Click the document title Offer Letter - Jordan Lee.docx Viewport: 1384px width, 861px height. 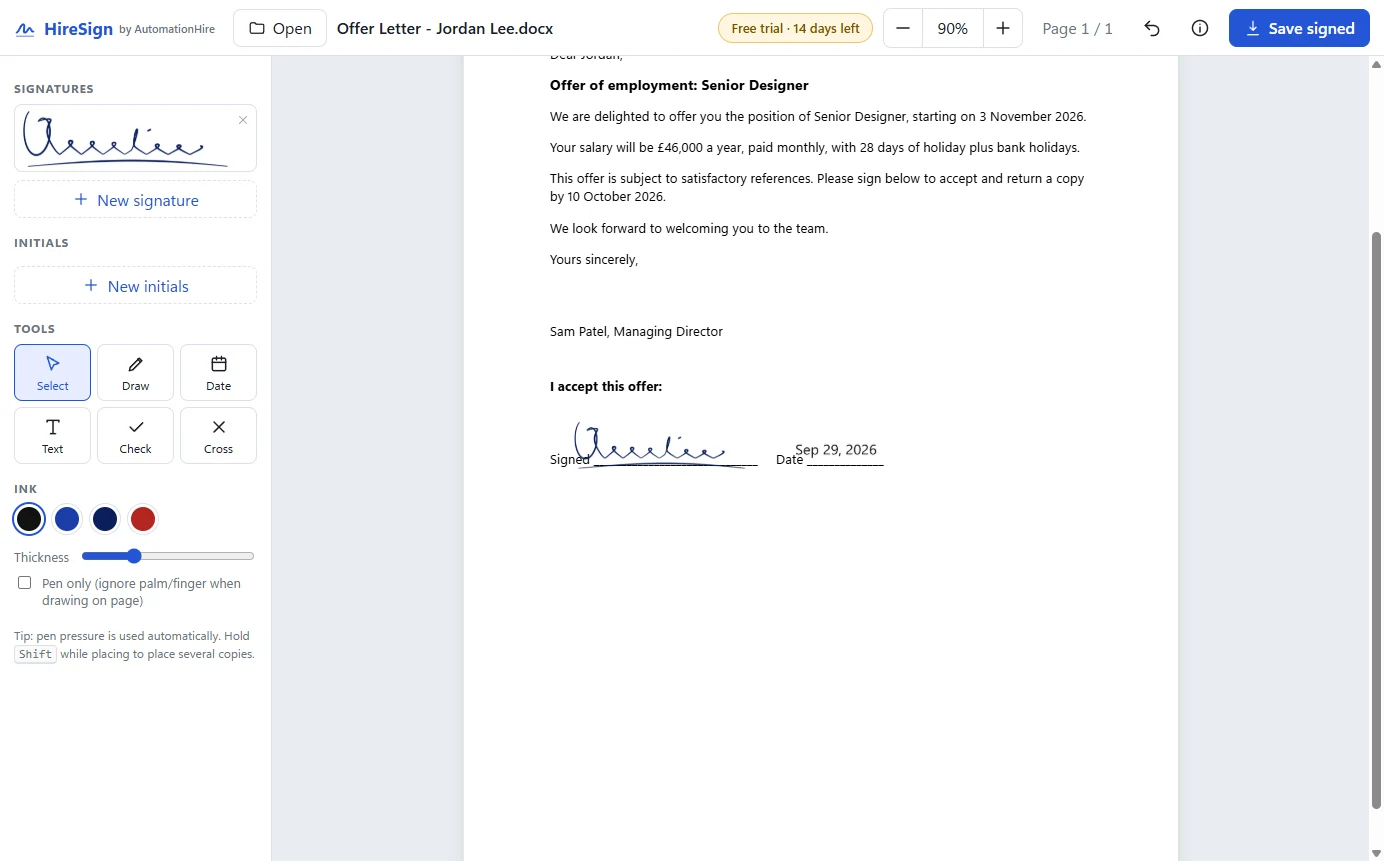pos(445,28)
